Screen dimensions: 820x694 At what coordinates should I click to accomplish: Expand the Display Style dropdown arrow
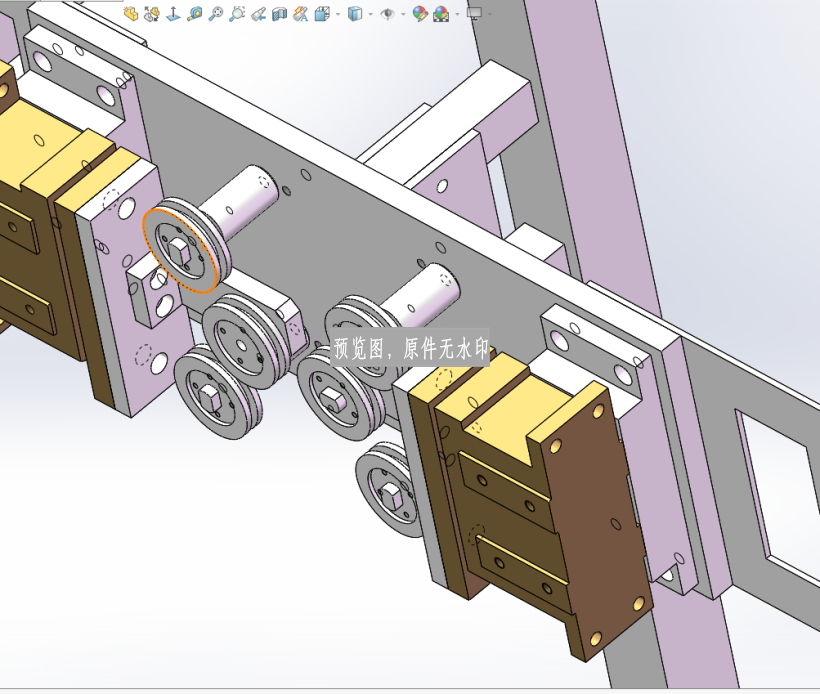click(371, 14)
